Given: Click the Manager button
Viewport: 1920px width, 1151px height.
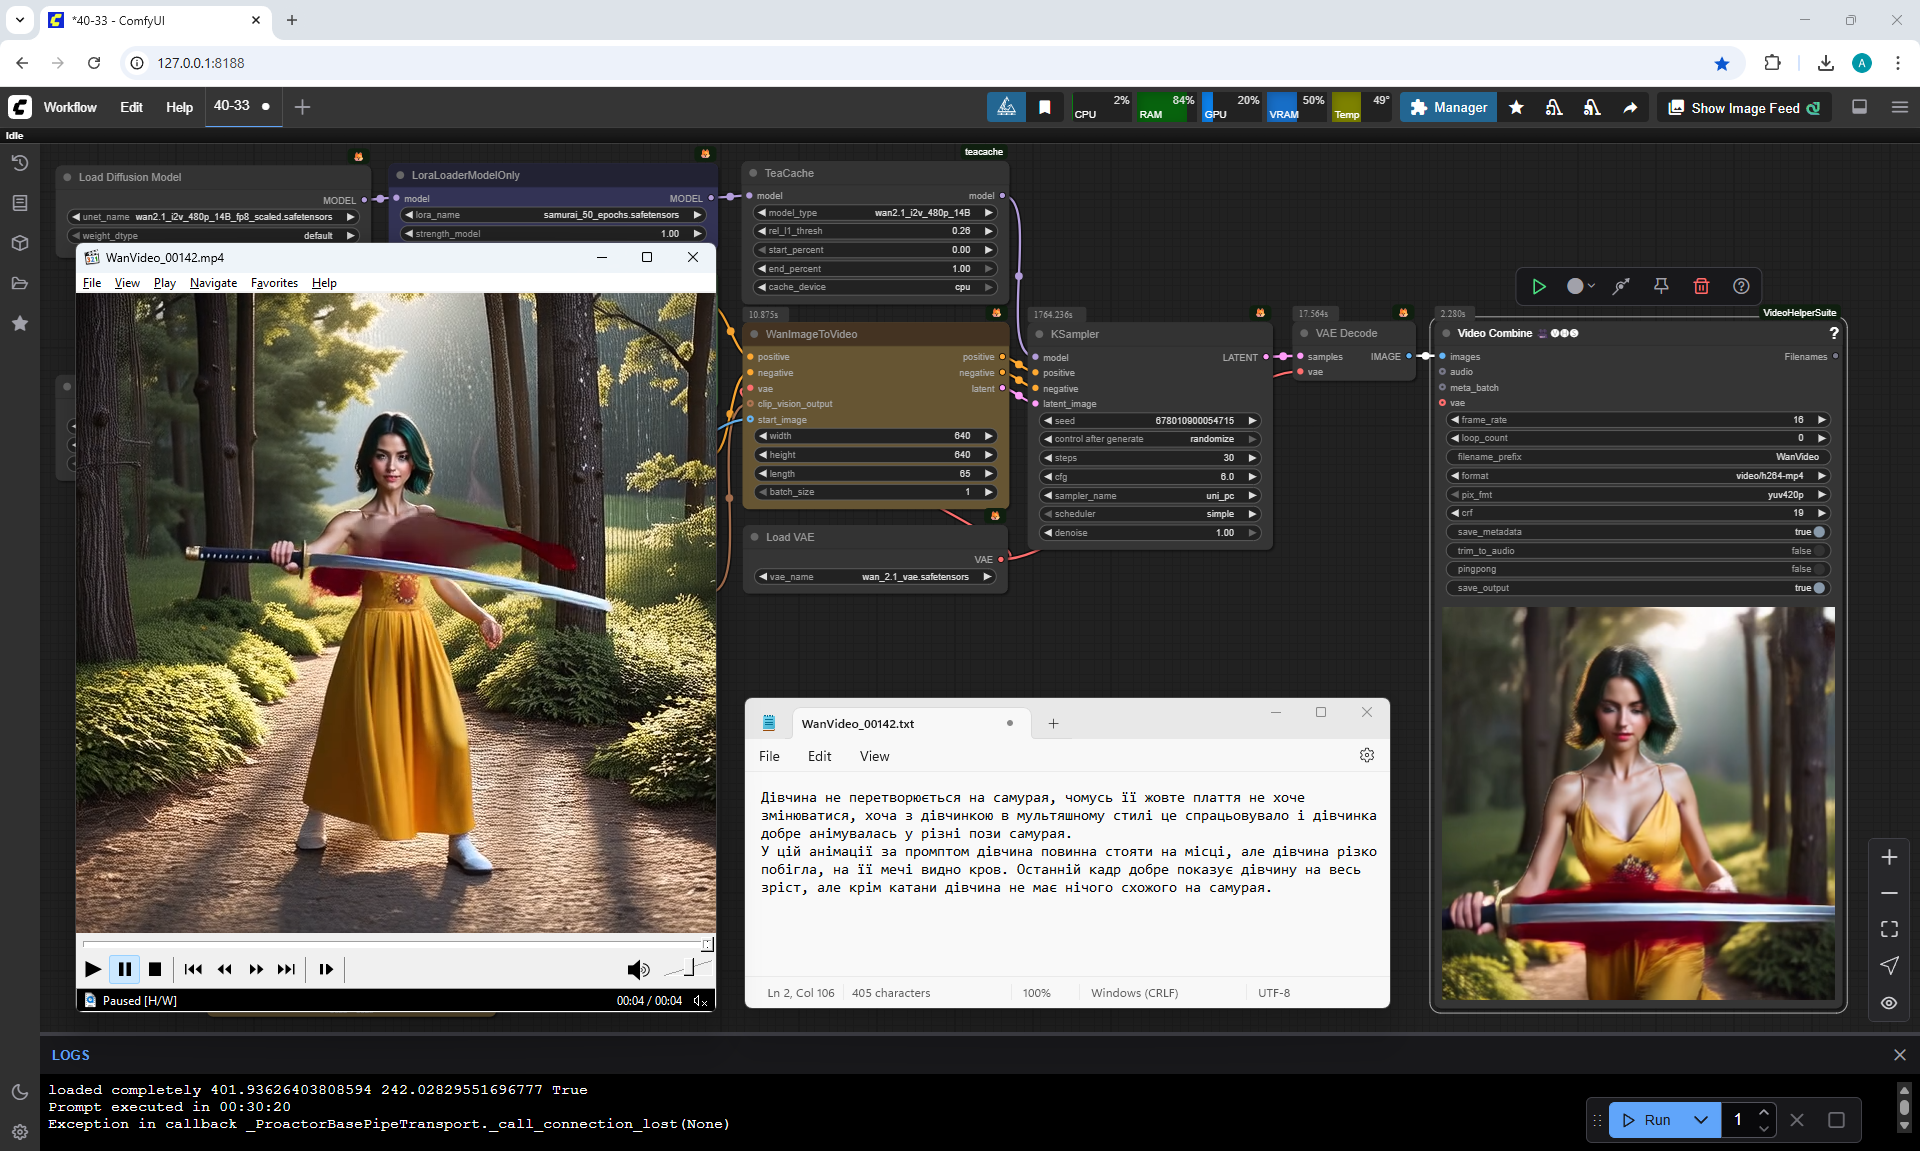Looking at the screenshot, I should [1448, 108].
